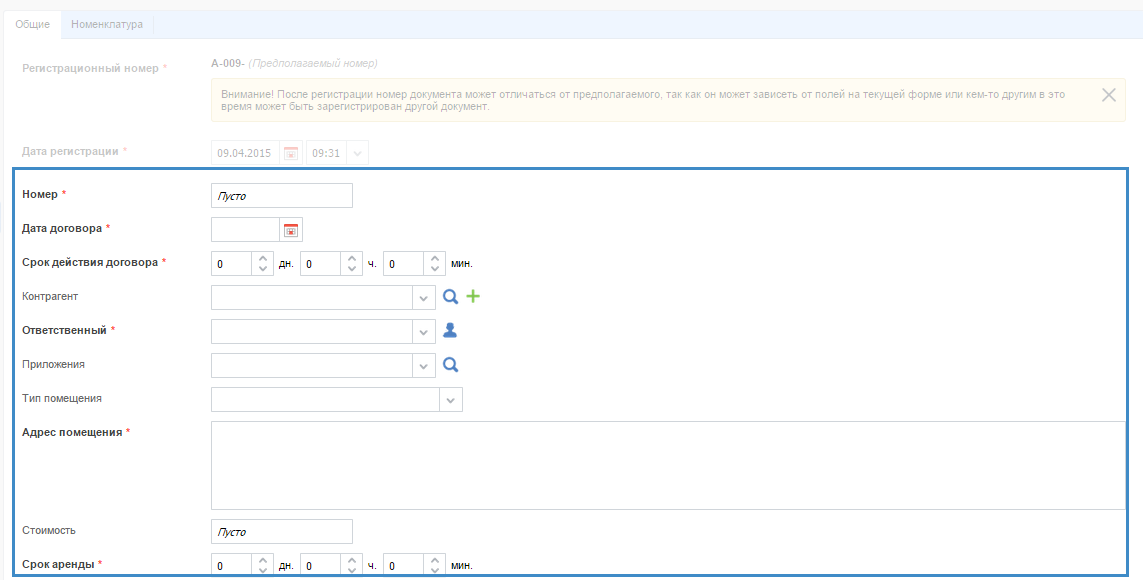Screen dimensions: 1143x580
Task: Open calendar icon for Дата регистрации
Action: tap(291, 154)
